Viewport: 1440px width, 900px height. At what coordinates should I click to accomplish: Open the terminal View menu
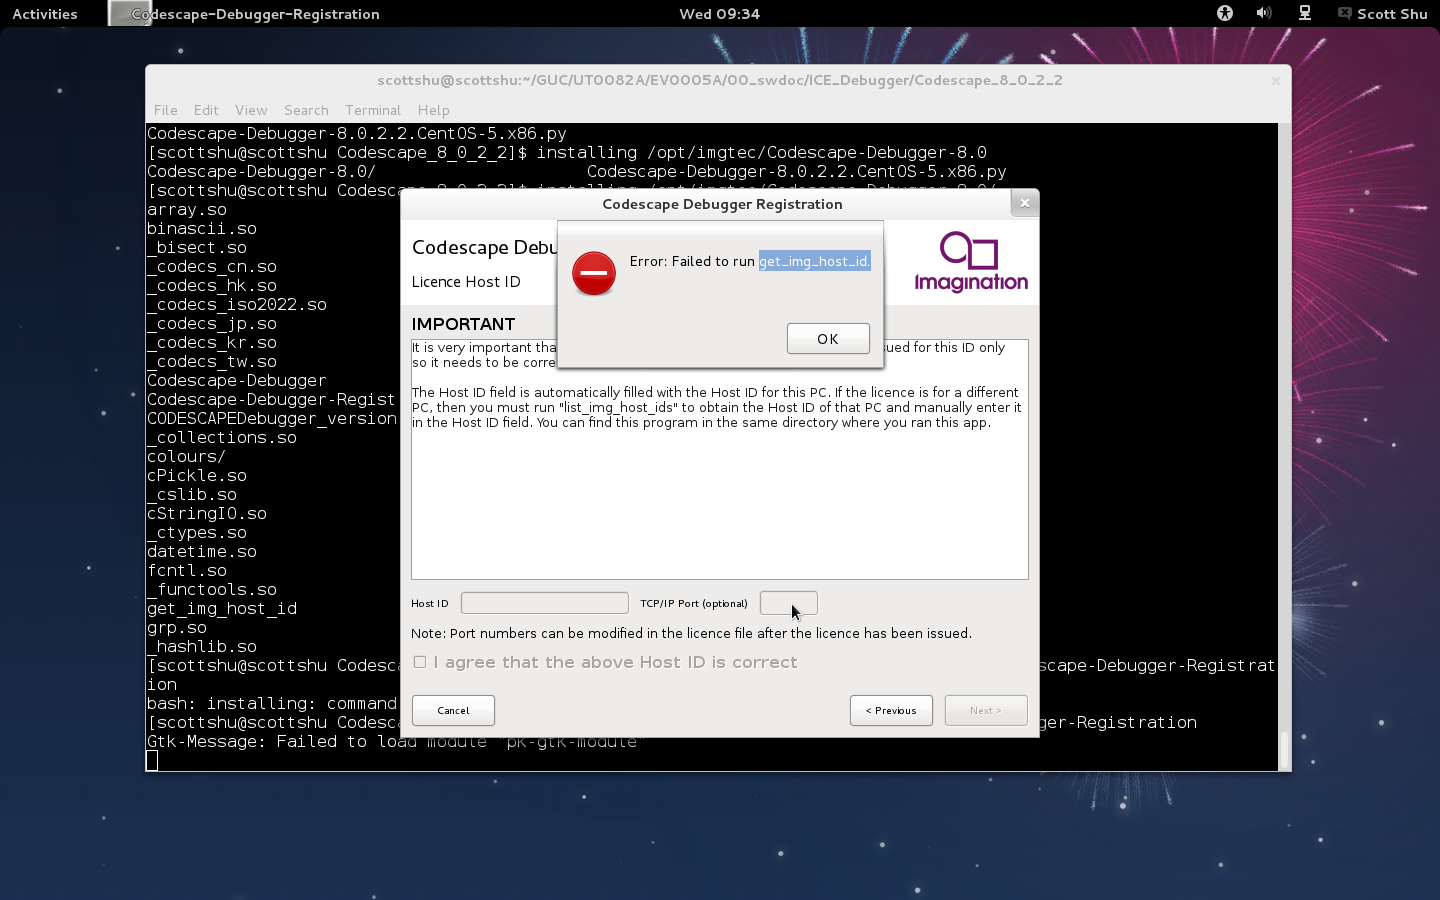pos(251,110)
